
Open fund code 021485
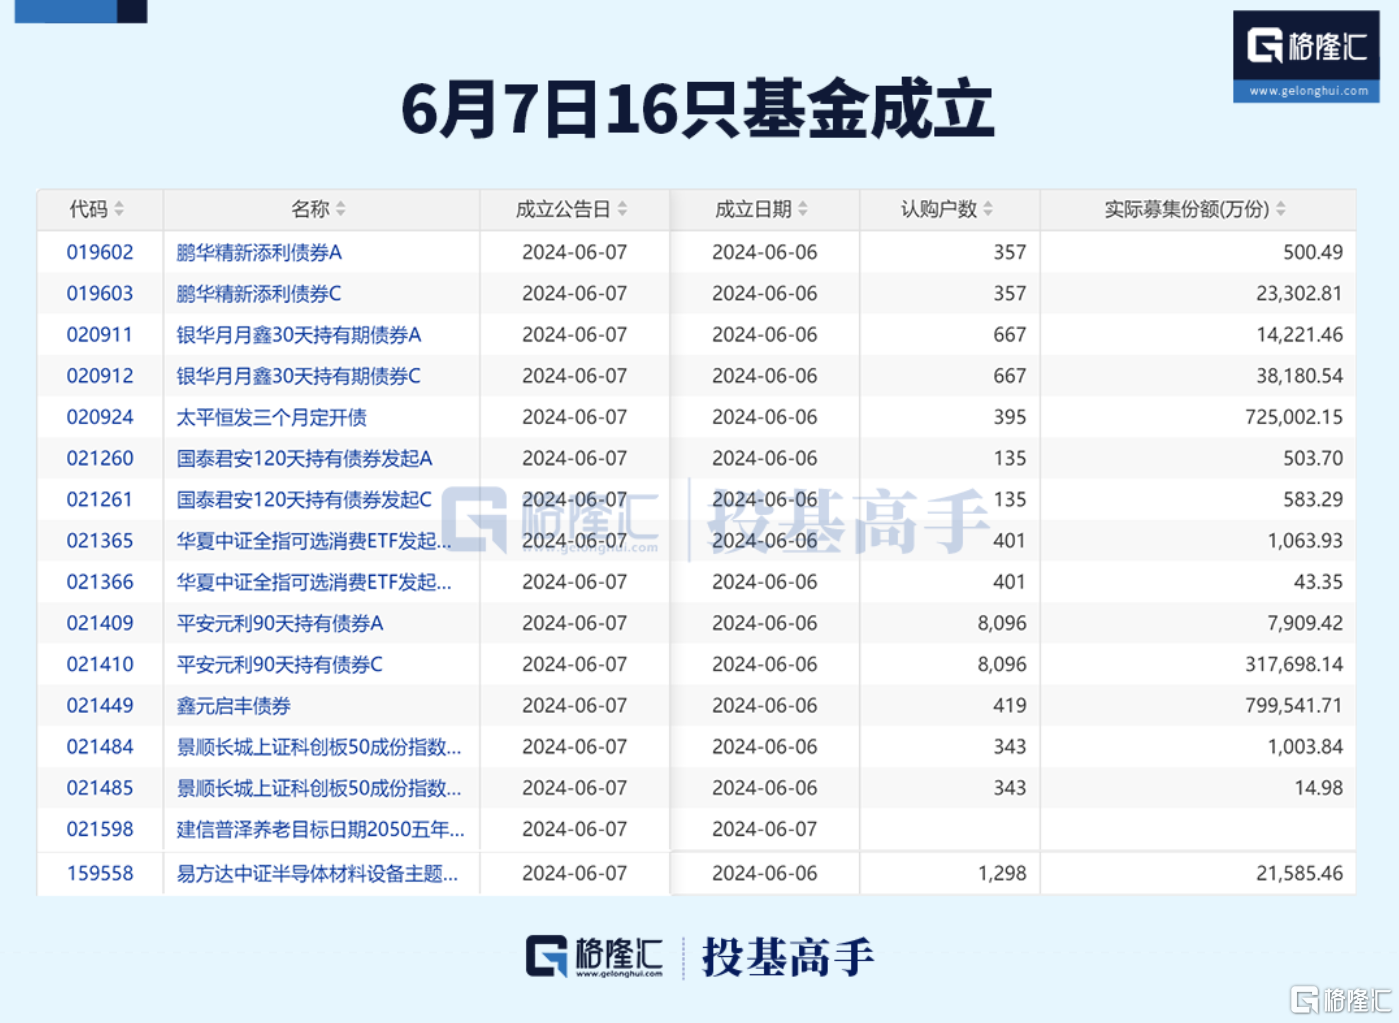coord(100,788)
